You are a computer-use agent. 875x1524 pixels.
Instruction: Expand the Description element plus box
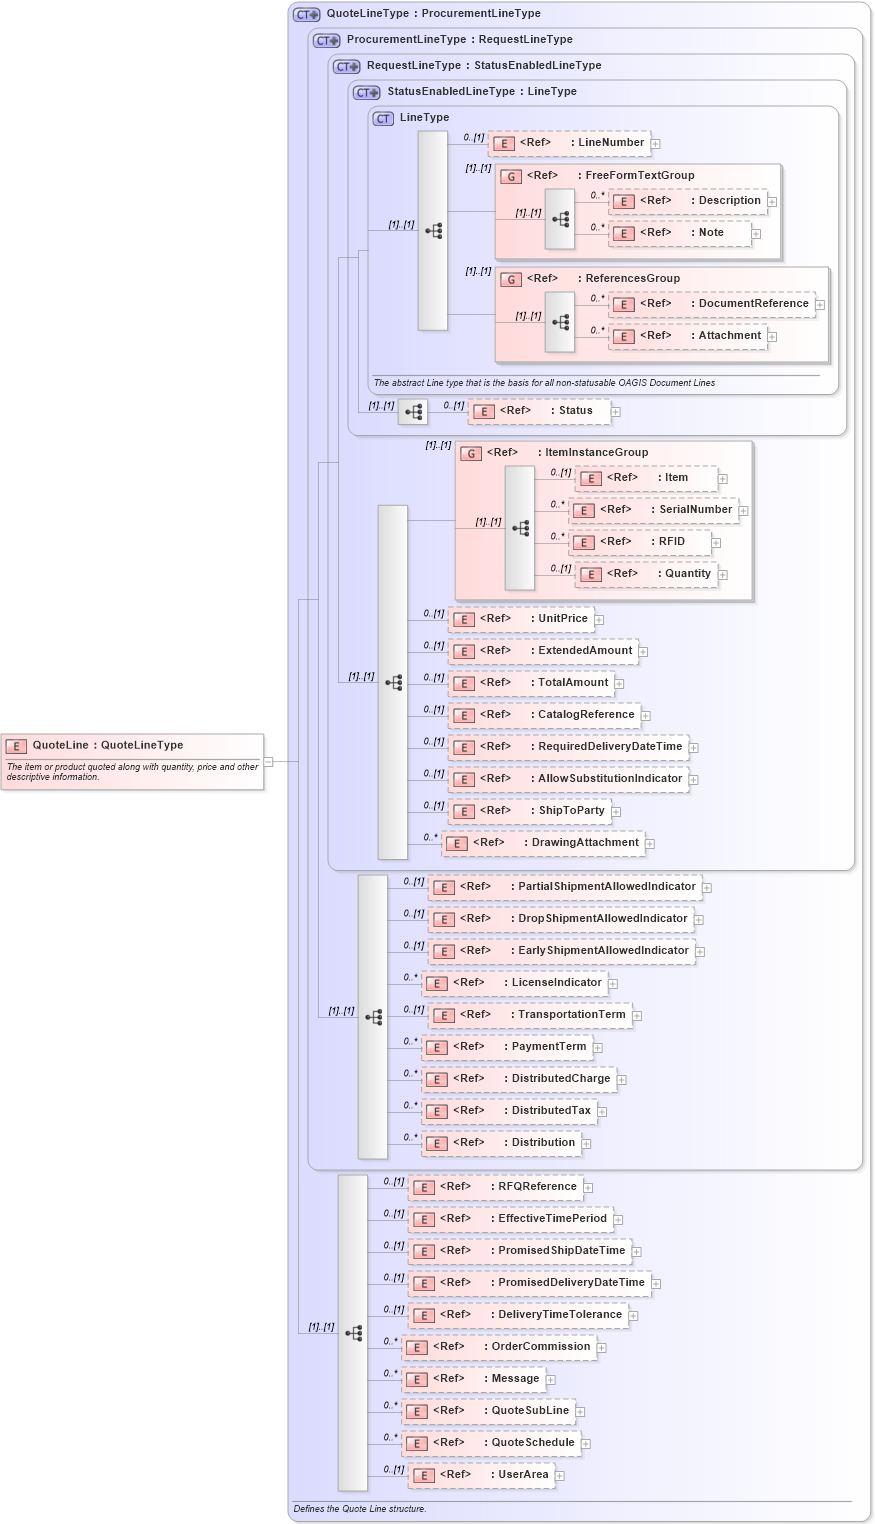(x=771, y=201)
